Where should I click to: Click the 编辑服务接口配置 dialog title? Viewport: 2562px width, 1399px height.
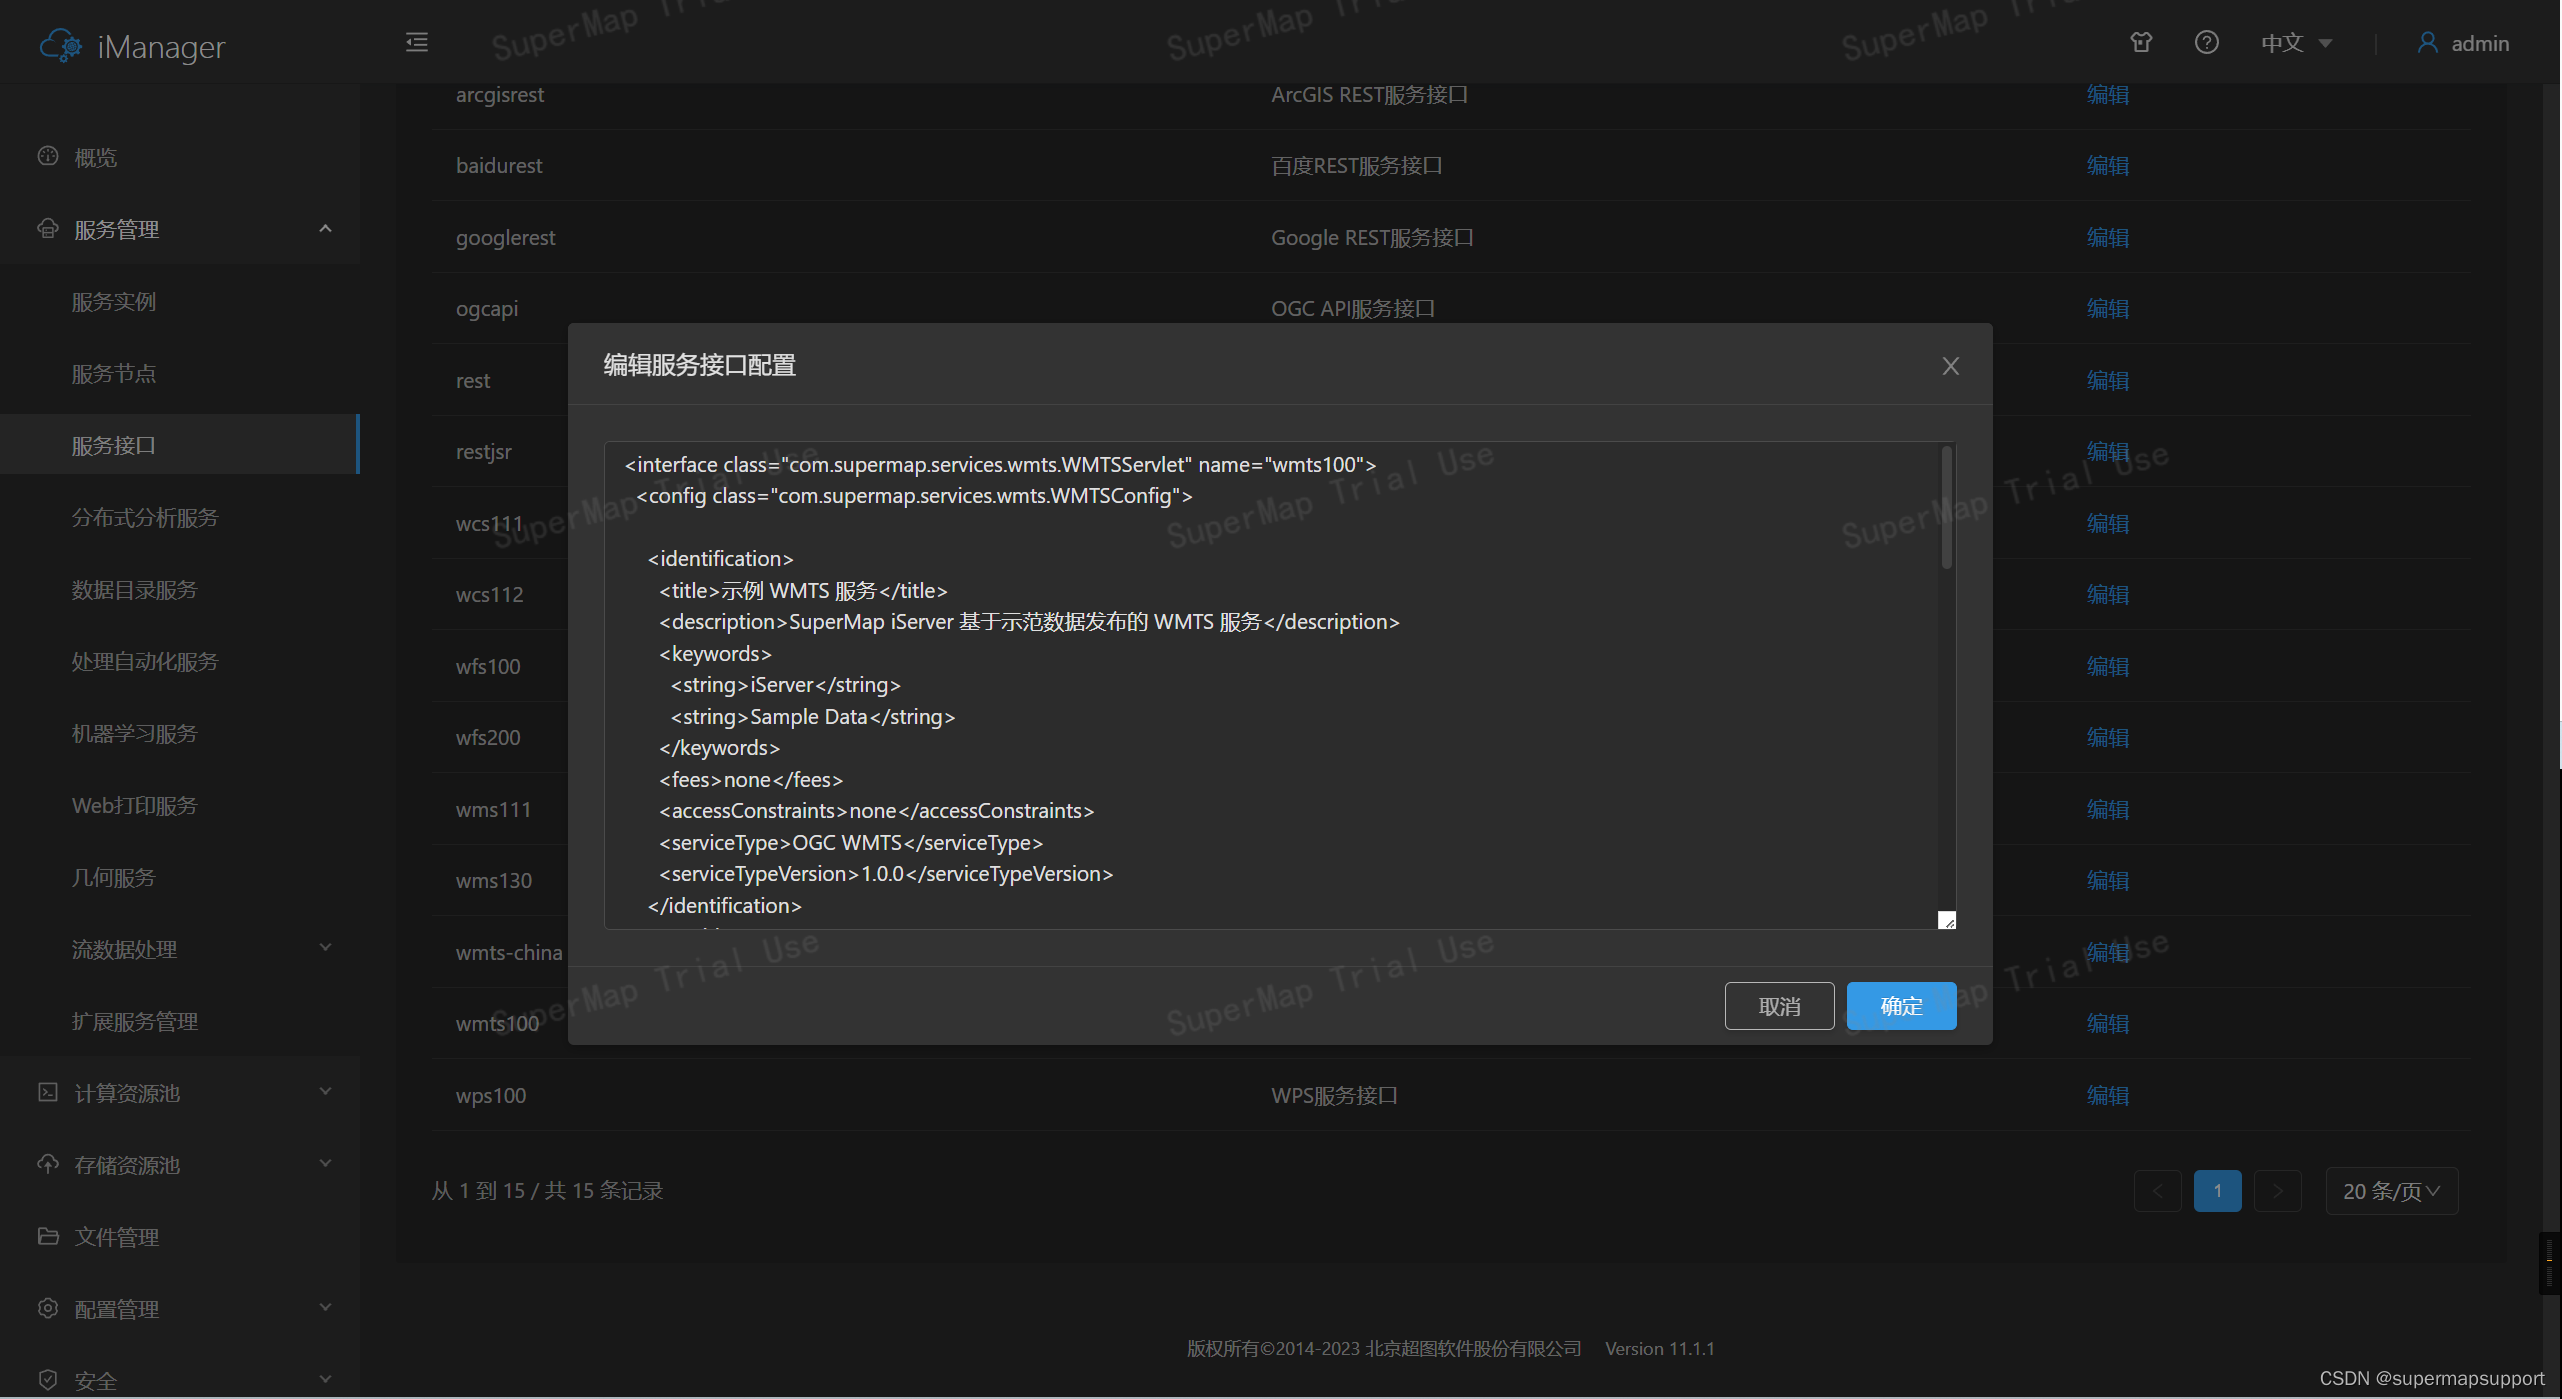pos(699,365)
